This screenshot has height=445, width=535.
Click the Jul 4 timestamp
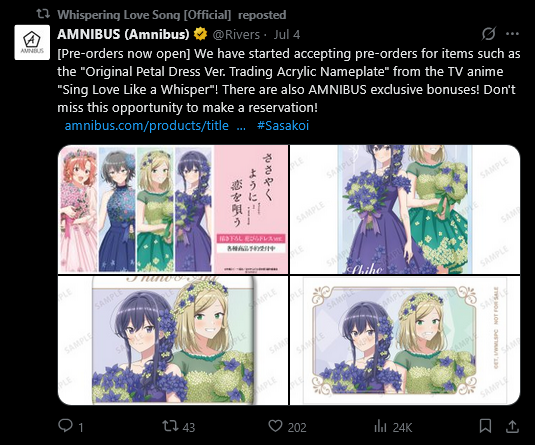[x=287, y=34]
